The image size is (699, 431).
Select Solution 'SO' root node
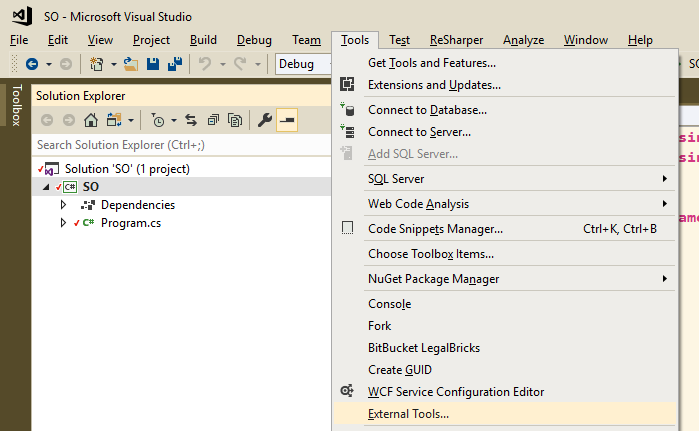127,169
